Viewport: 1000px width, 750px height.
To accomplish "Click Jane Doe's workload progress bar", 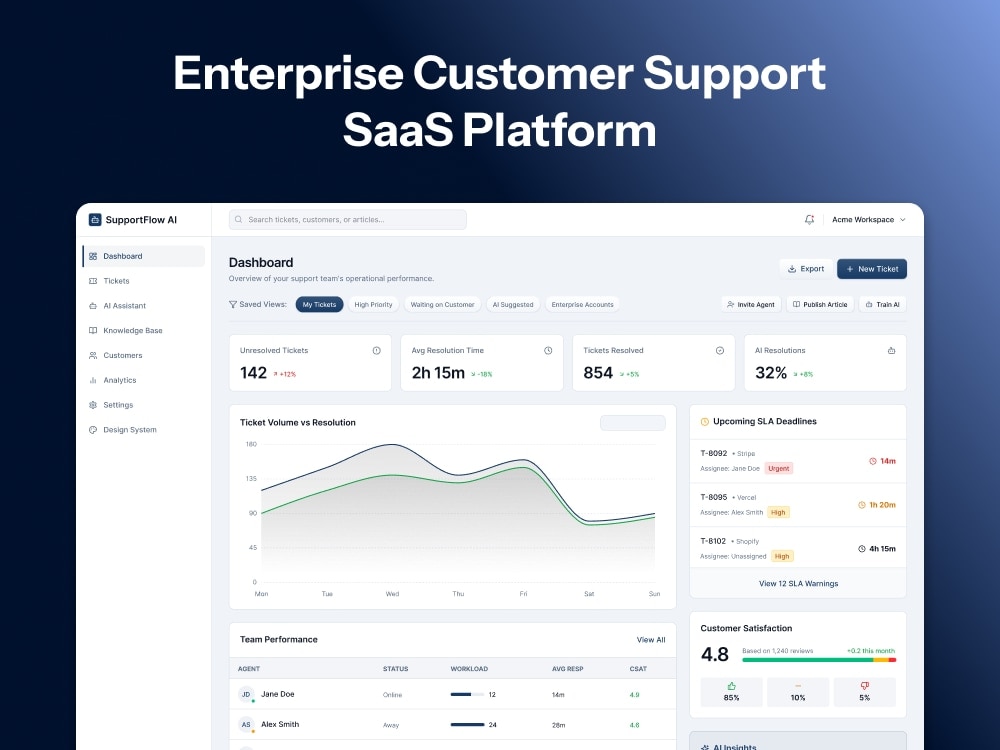I will [467, 695].
